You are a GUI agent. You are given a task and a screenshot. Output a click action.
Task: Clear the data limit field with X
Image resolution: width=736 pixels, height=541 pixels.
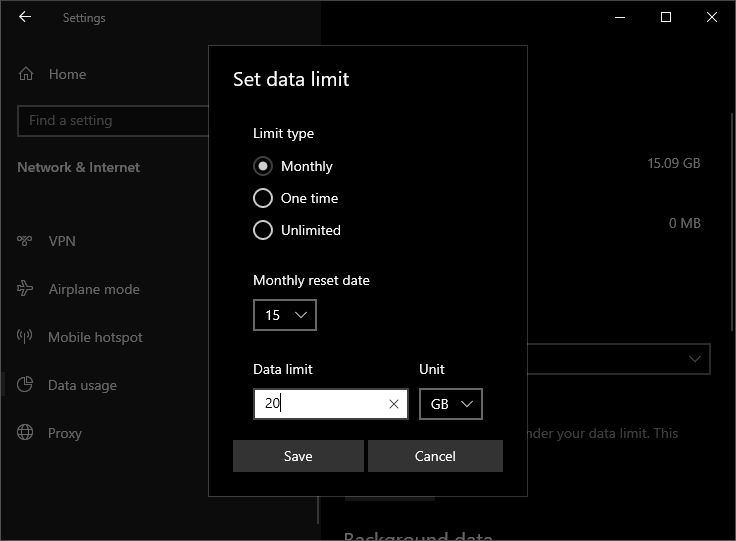click(393, 404)
